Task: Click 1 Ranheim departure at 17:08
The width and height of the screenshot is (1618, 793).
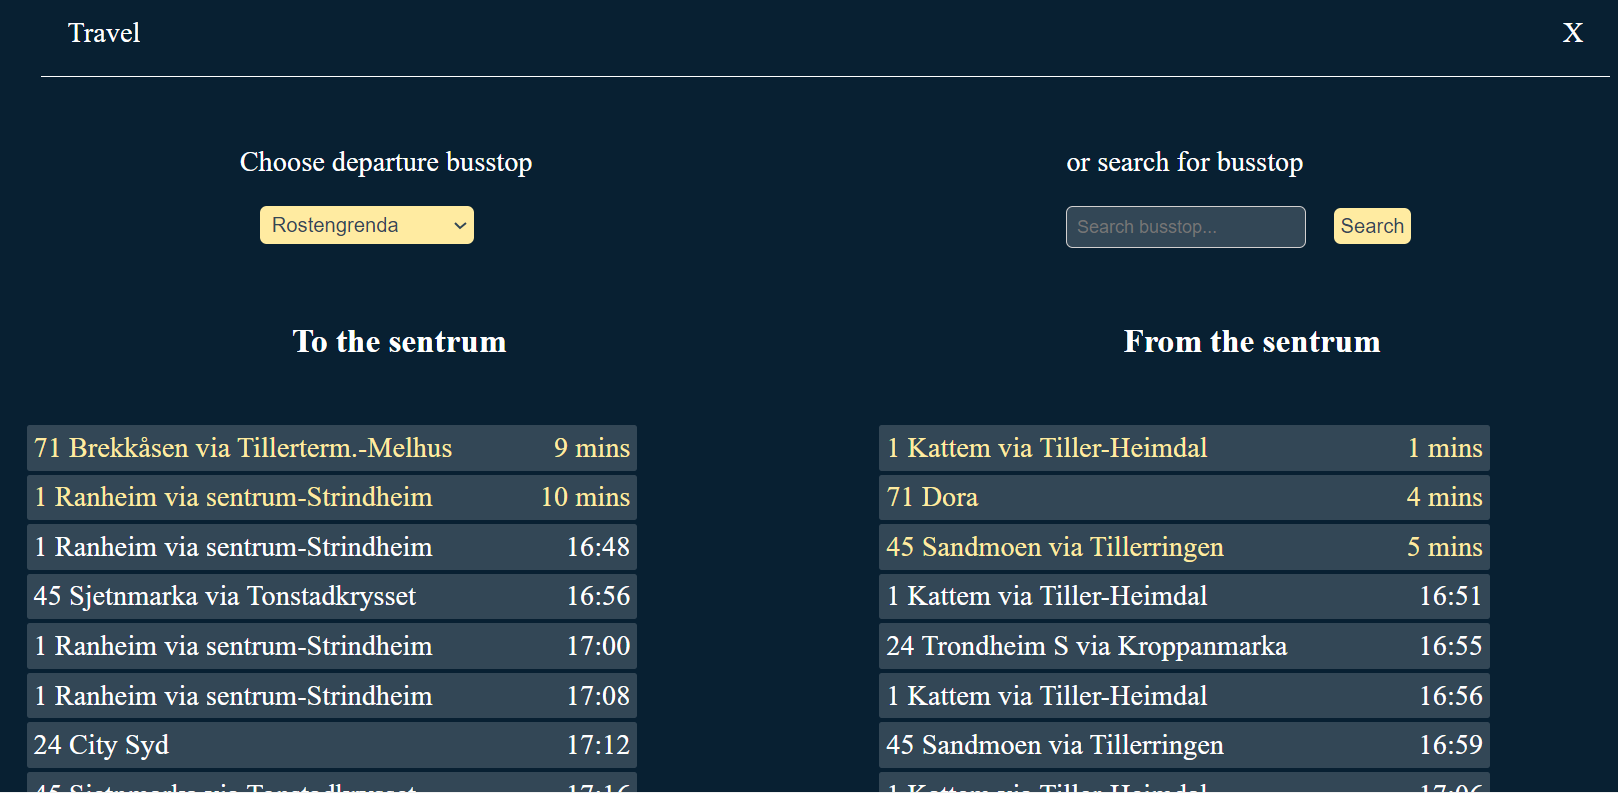Action: 332,696
